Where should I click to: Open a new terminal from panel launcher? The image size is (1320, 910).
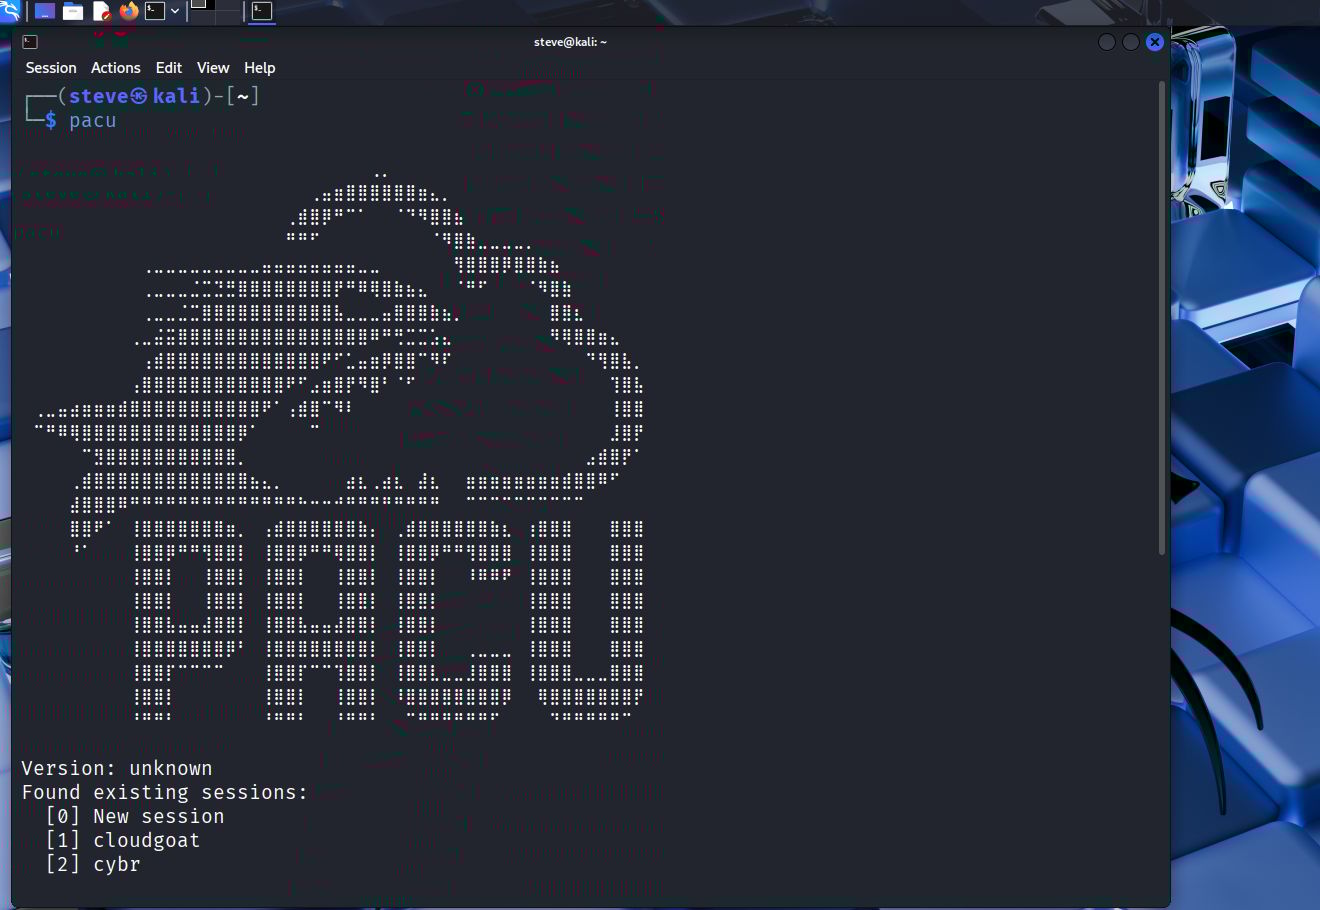[155, 11]
